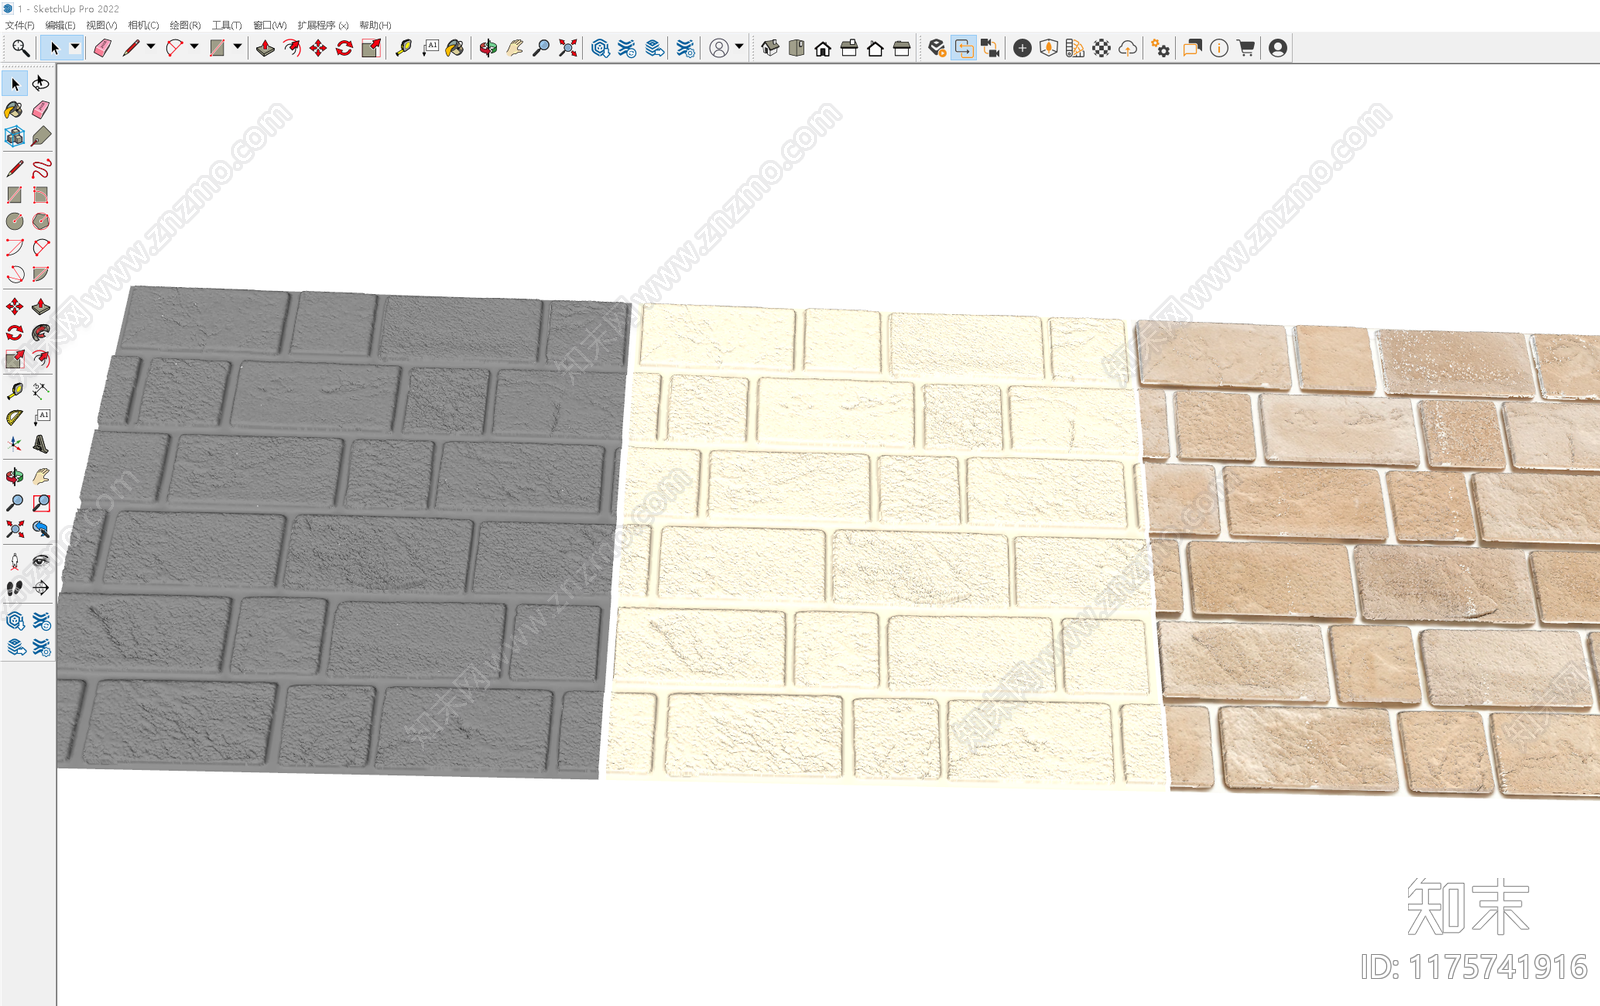Click the Model Info circle icon
Screen dimensions: 1600x1006
click(1219, 48)
